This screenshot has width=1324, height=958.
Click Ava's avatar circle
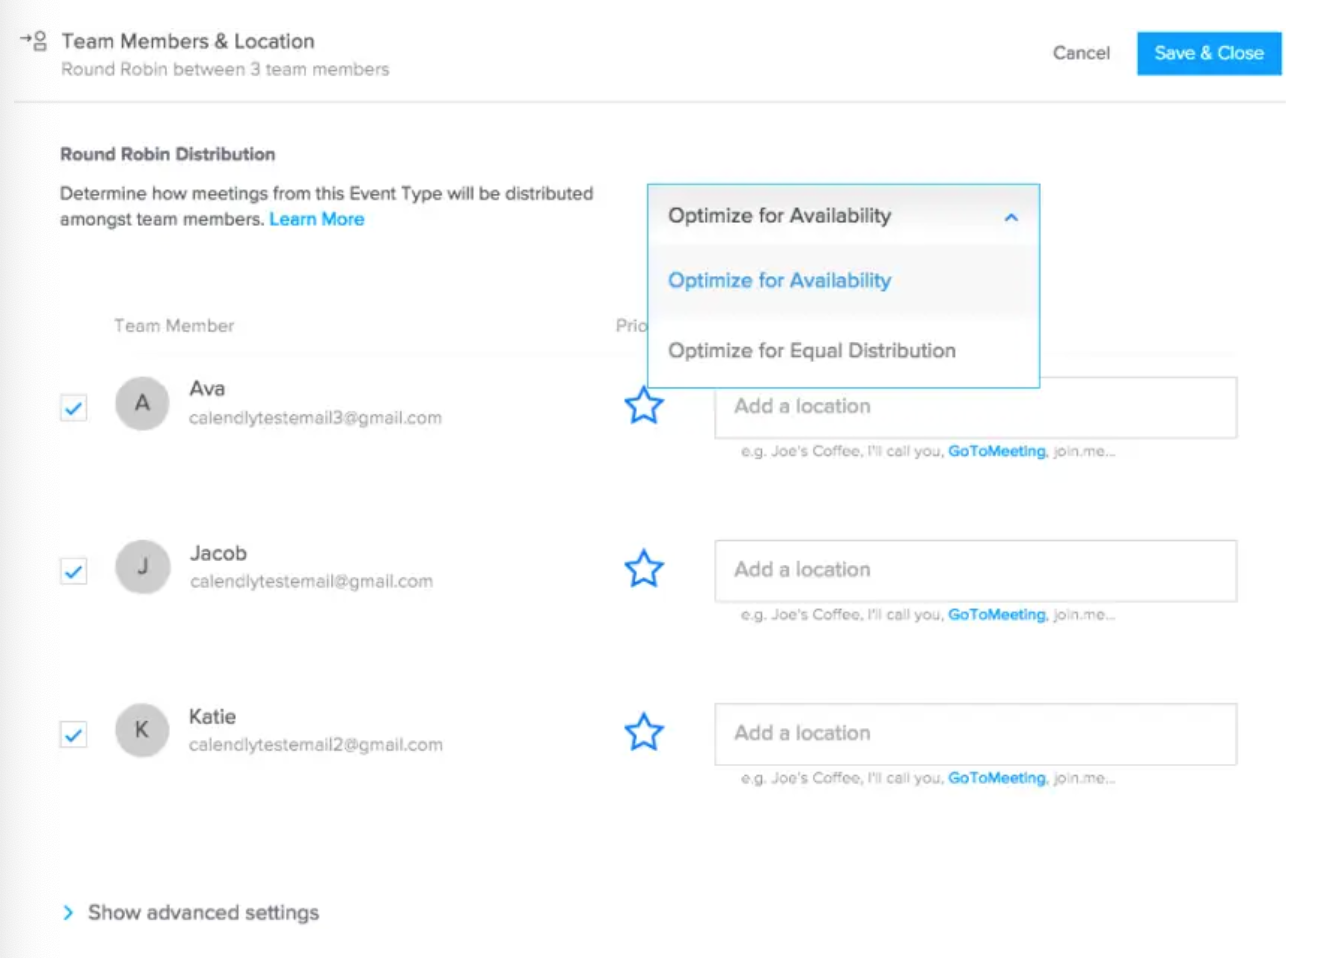tap(142, 403)
